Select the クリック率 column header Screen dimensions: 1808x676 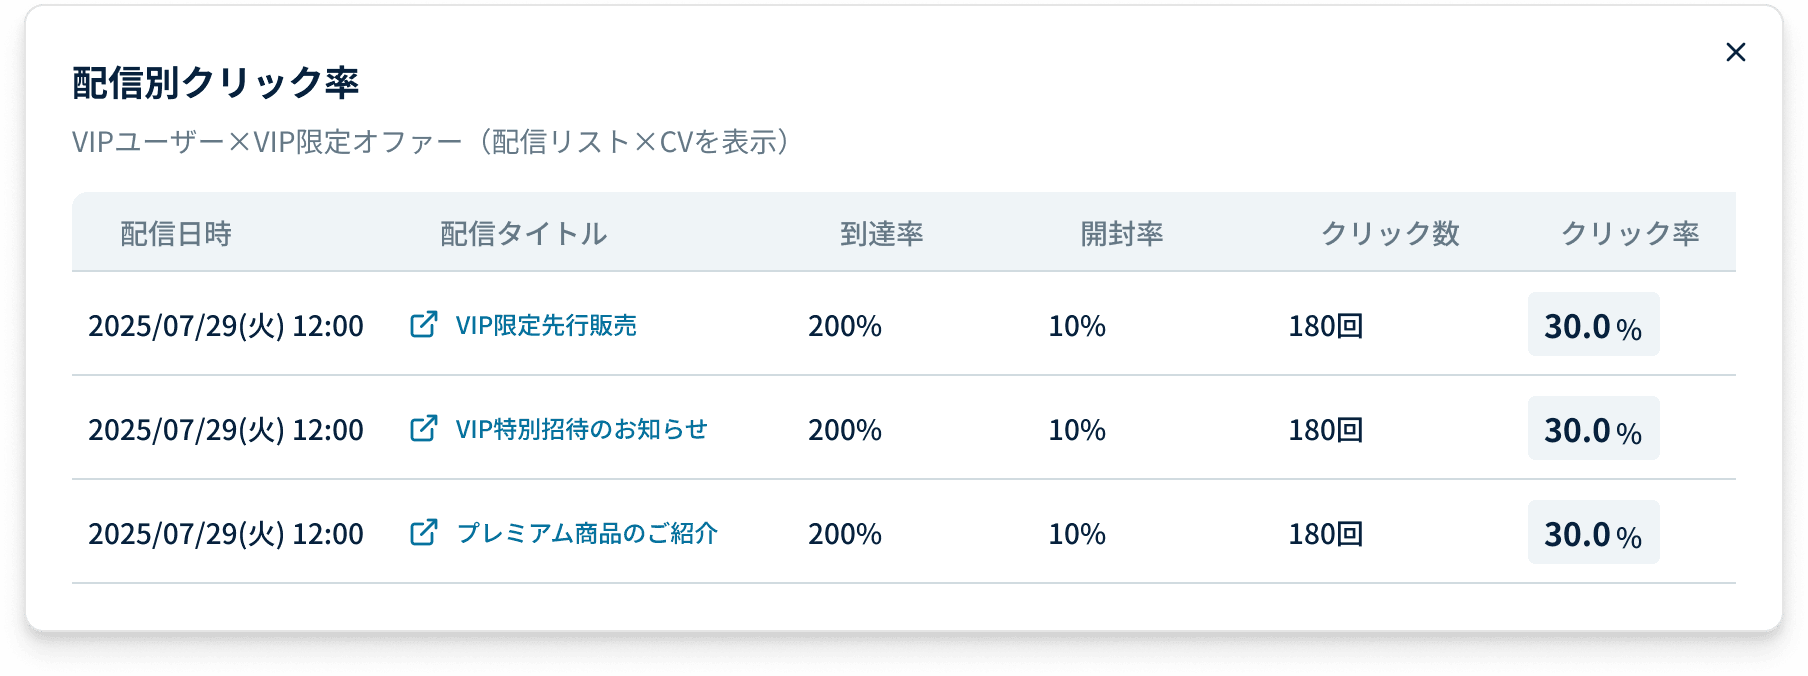[1630, 233]
